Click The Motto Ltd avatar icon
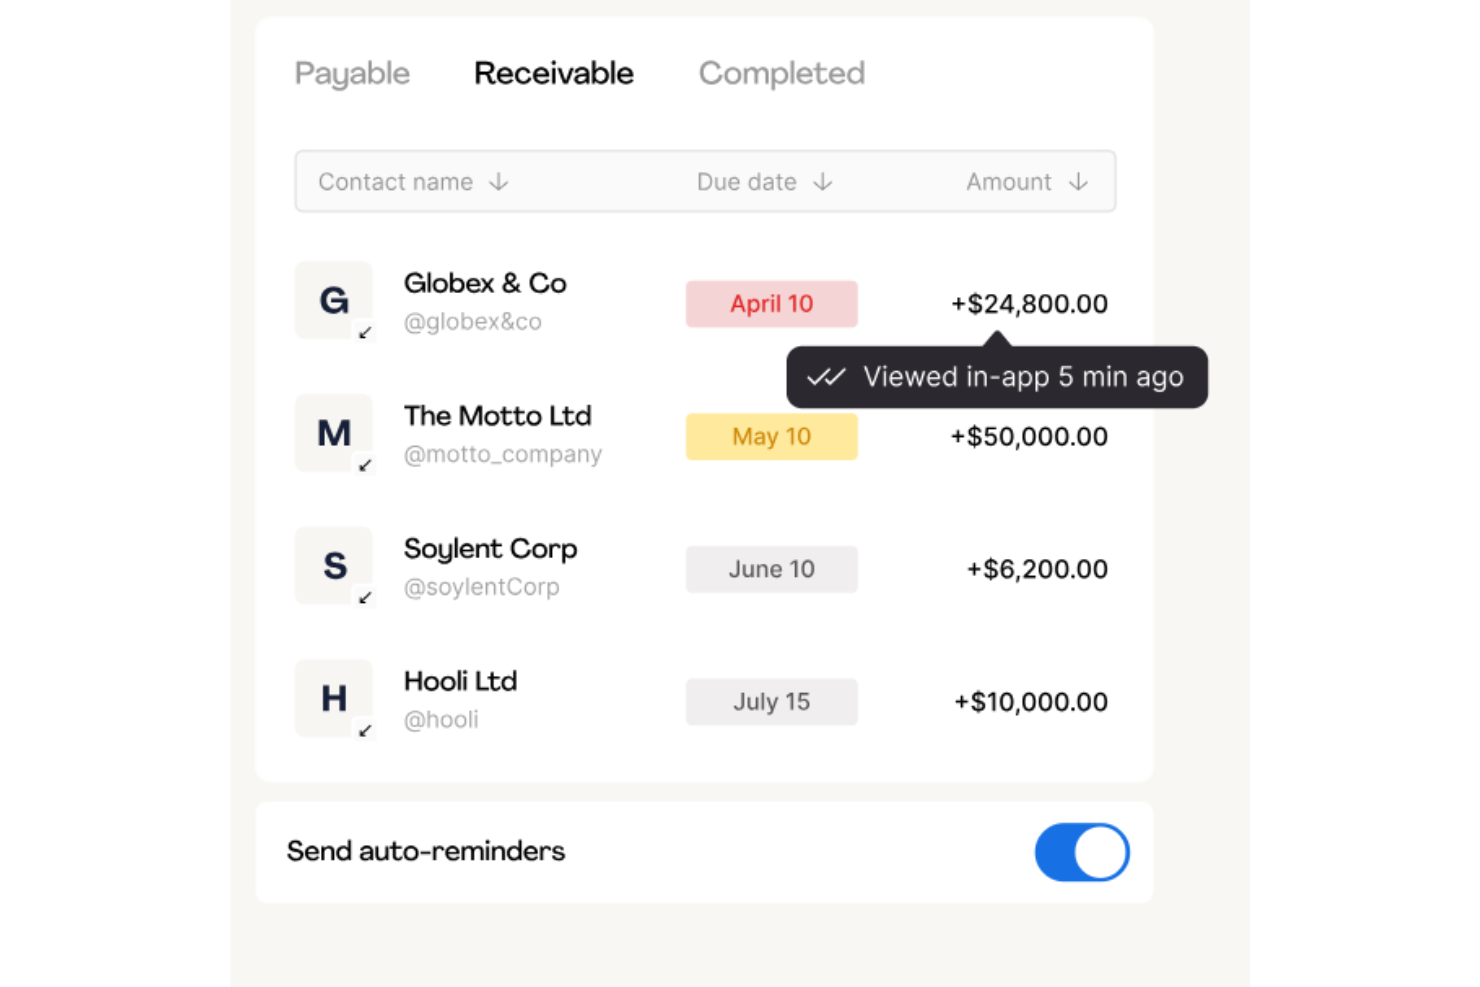 click(x=334, y=433)
